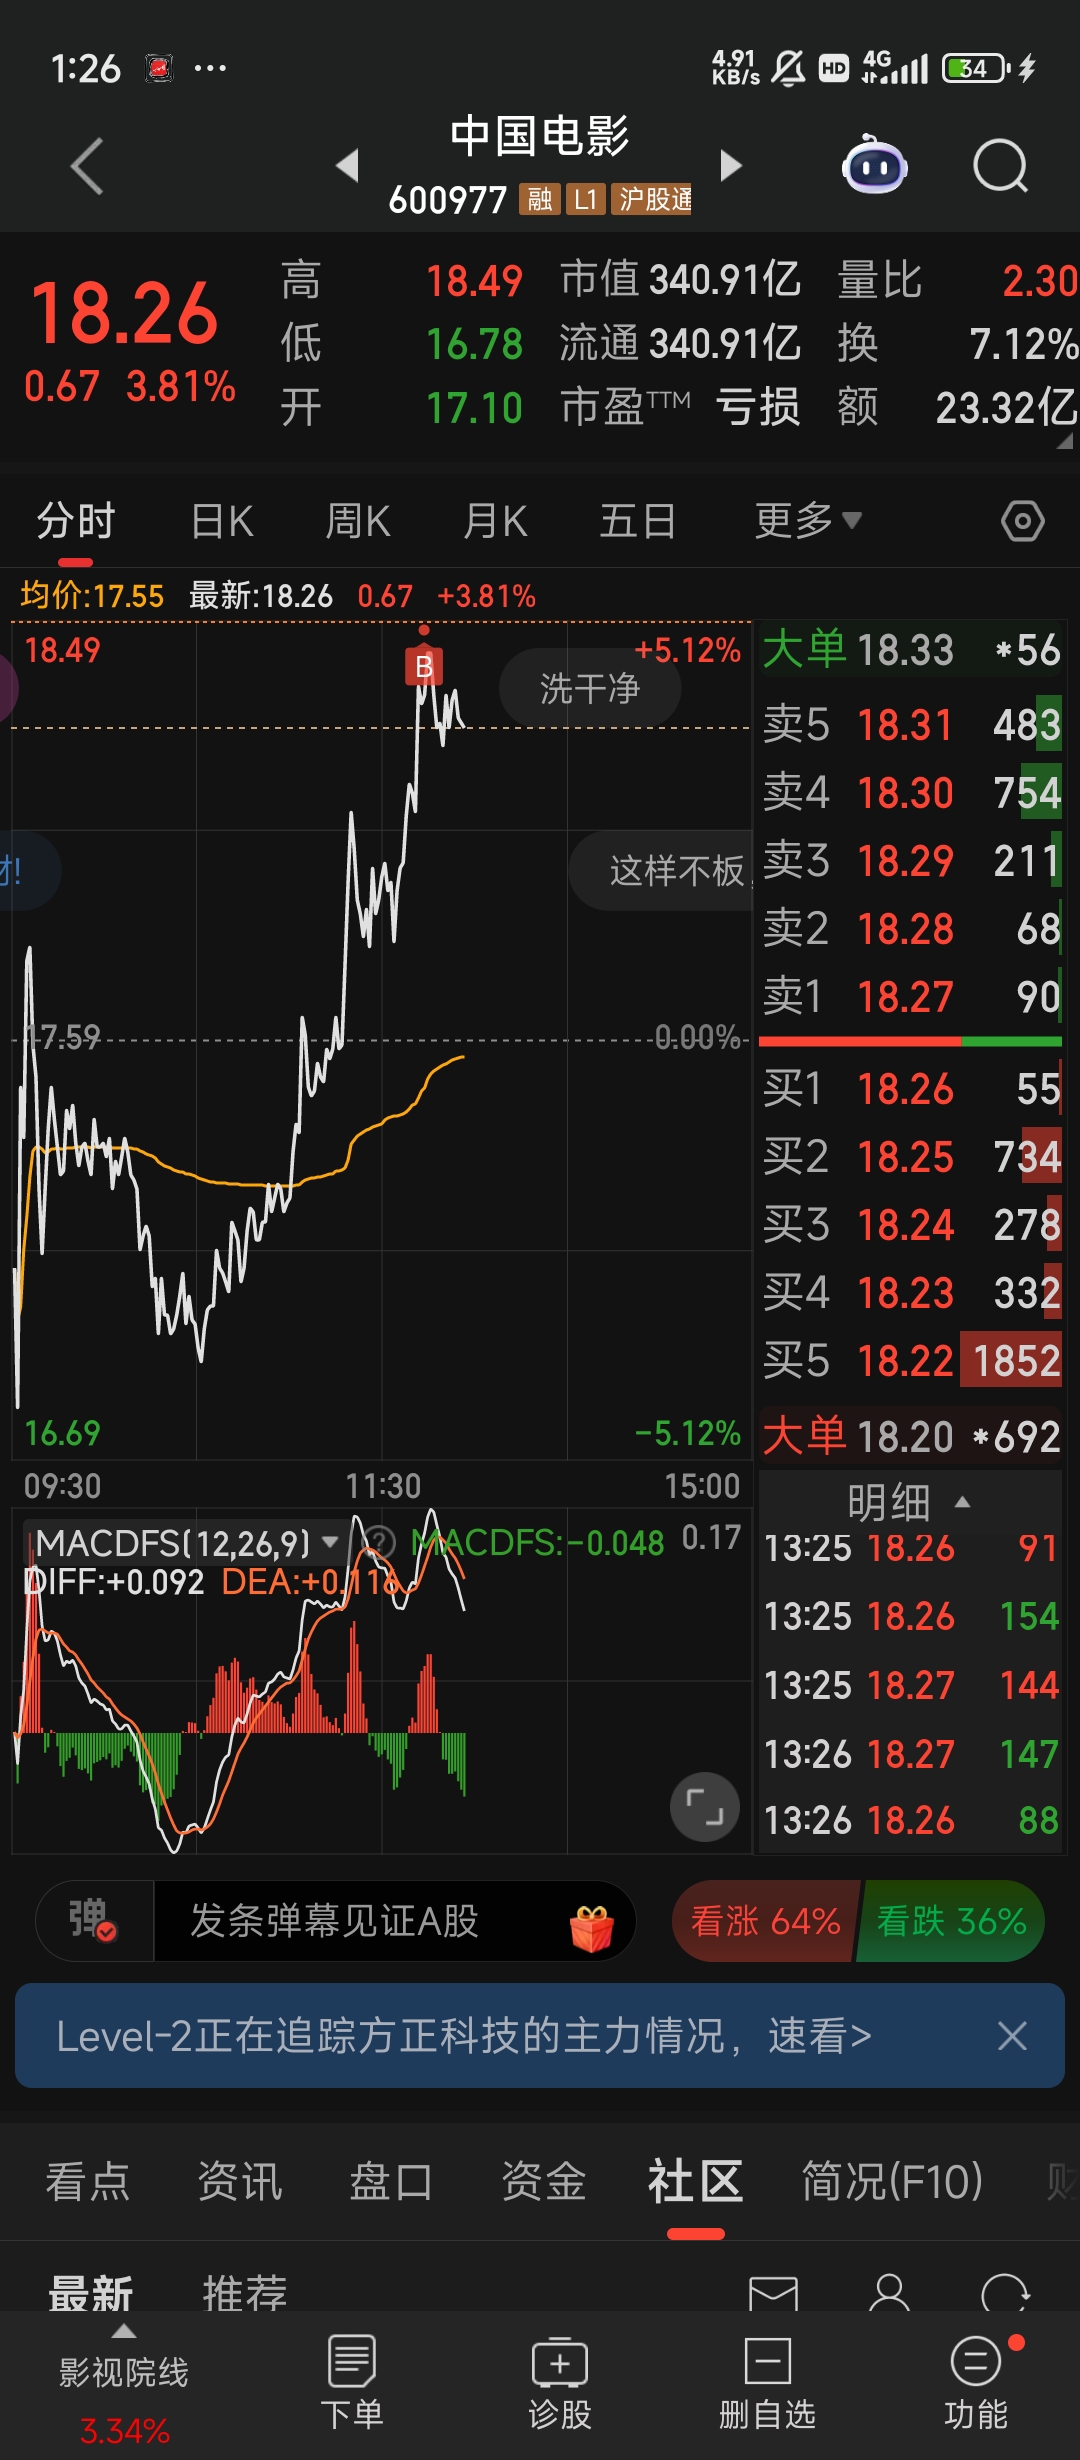Viewport: 1080px width, 2460px height.
Task: Open 盘口 order book tab
Action: click(391, 2181)
